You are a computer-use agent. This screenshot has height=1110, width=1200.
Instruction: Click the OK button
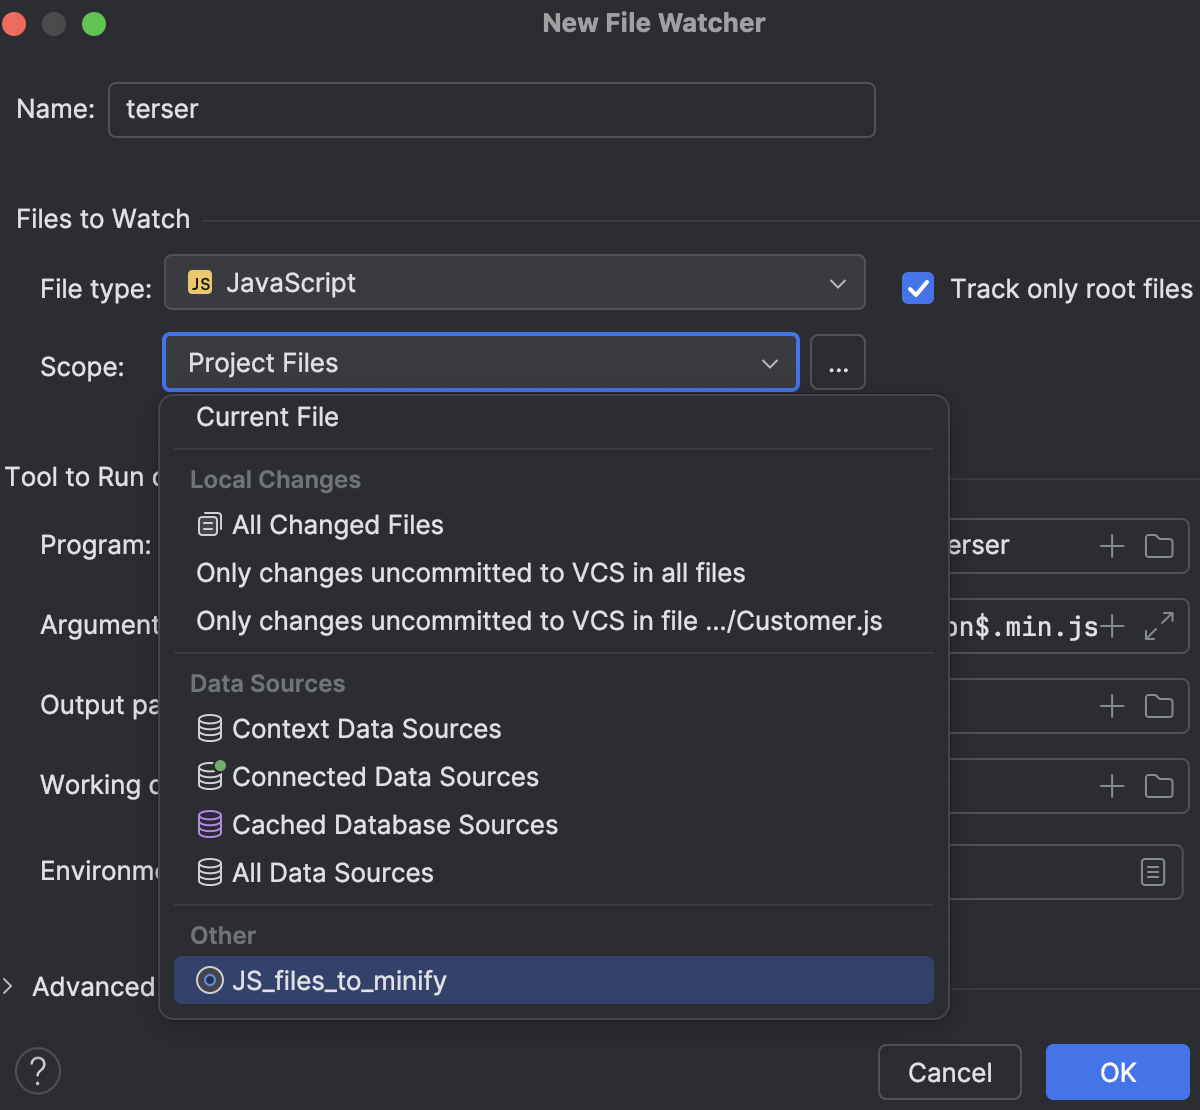point(1117,1072)
